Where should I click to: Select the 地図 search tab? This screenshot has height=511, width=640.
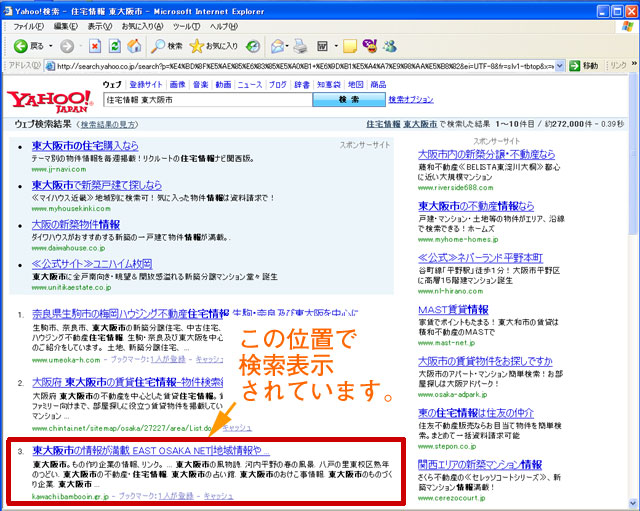point(356,85)
